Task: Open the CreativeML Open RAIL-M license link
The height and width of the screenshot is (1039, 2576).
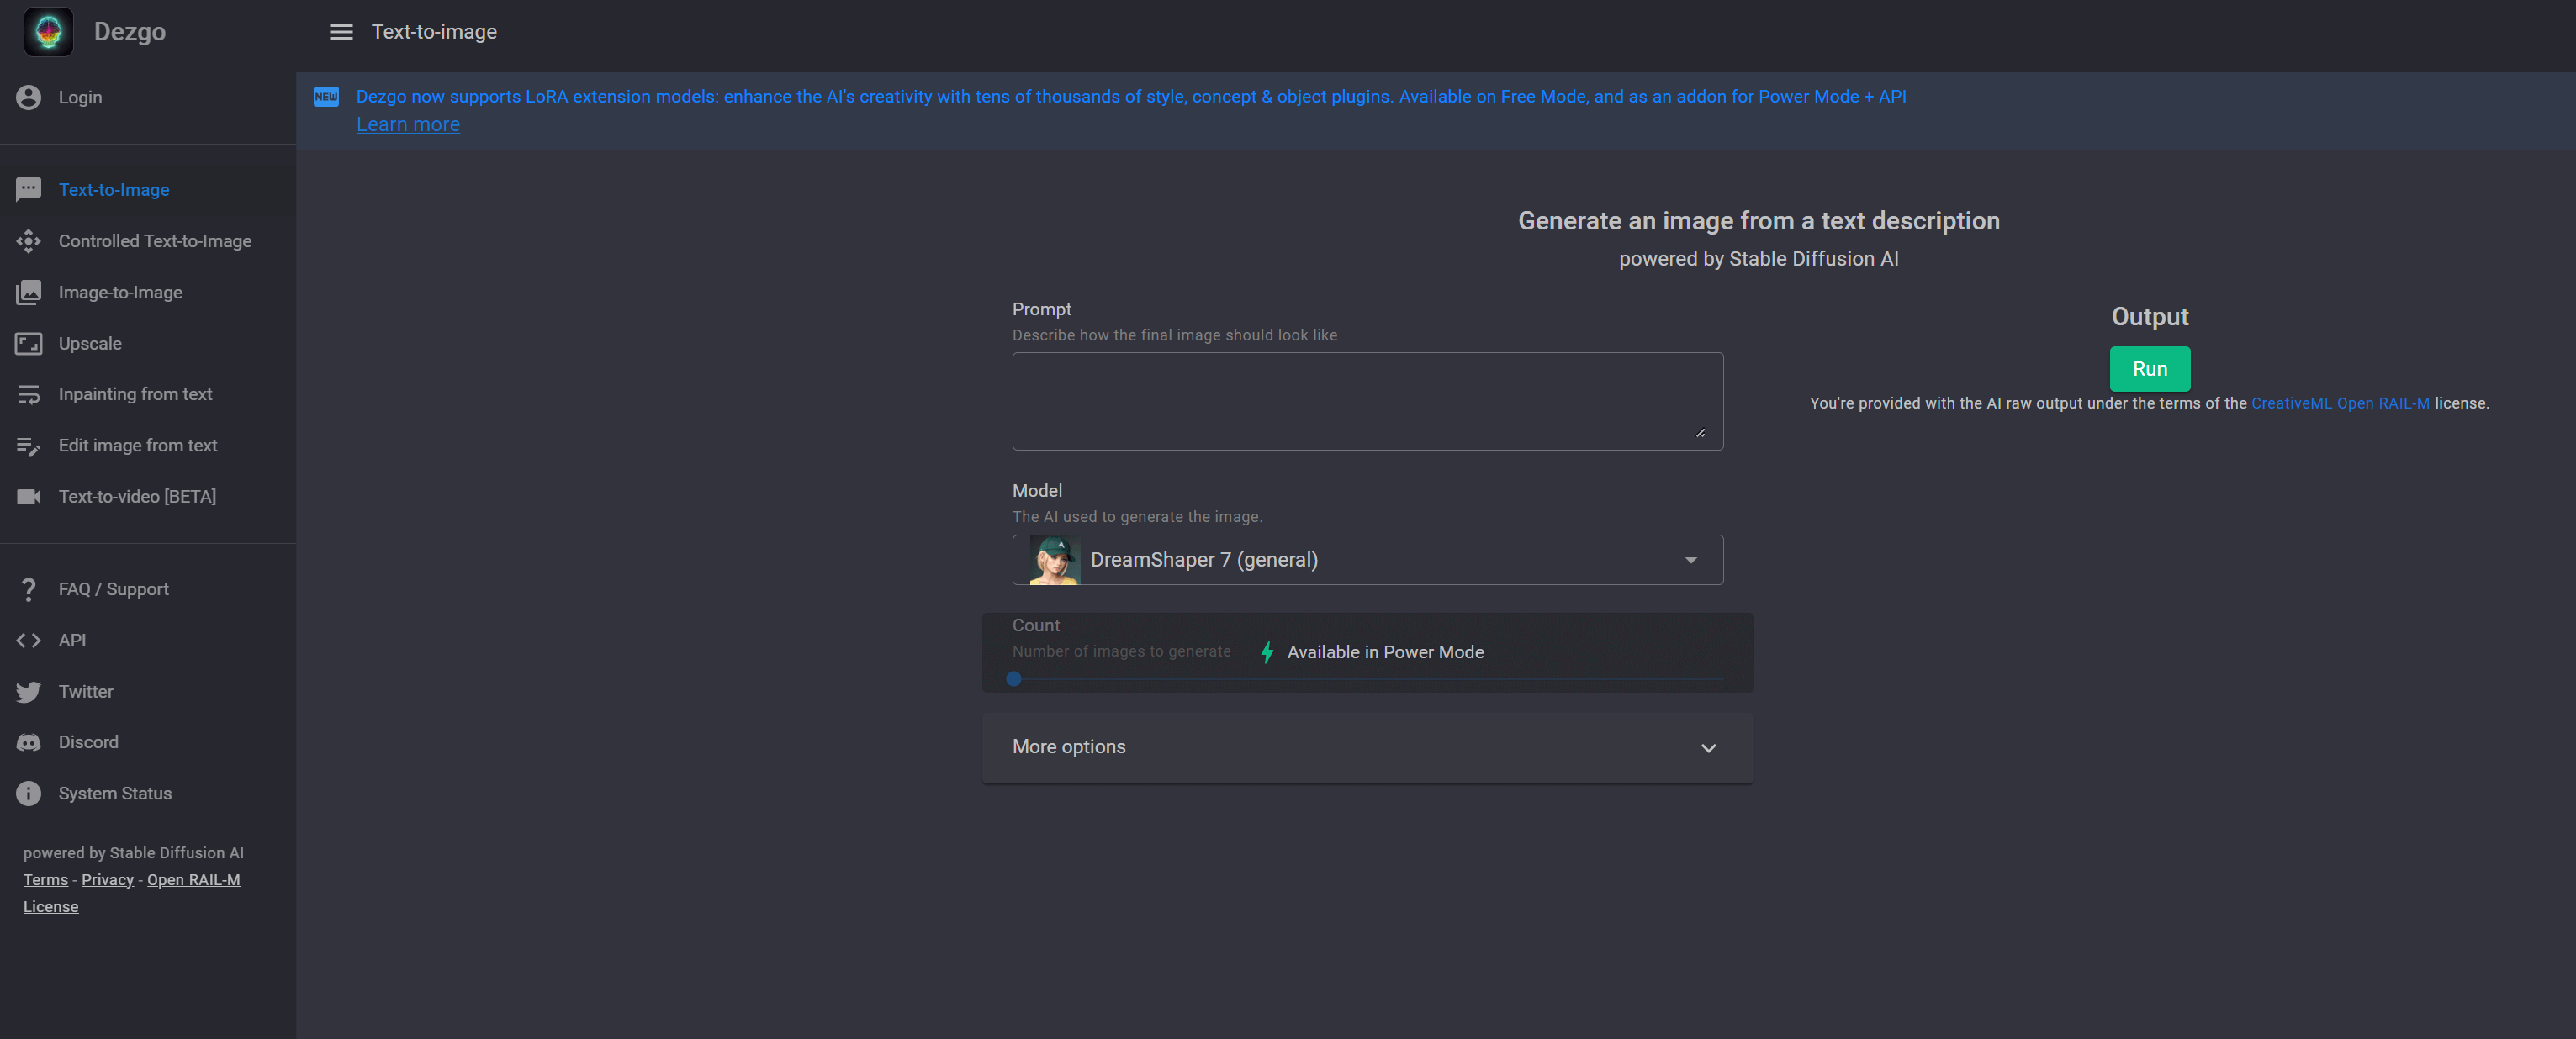Action: pos(2339,403)
